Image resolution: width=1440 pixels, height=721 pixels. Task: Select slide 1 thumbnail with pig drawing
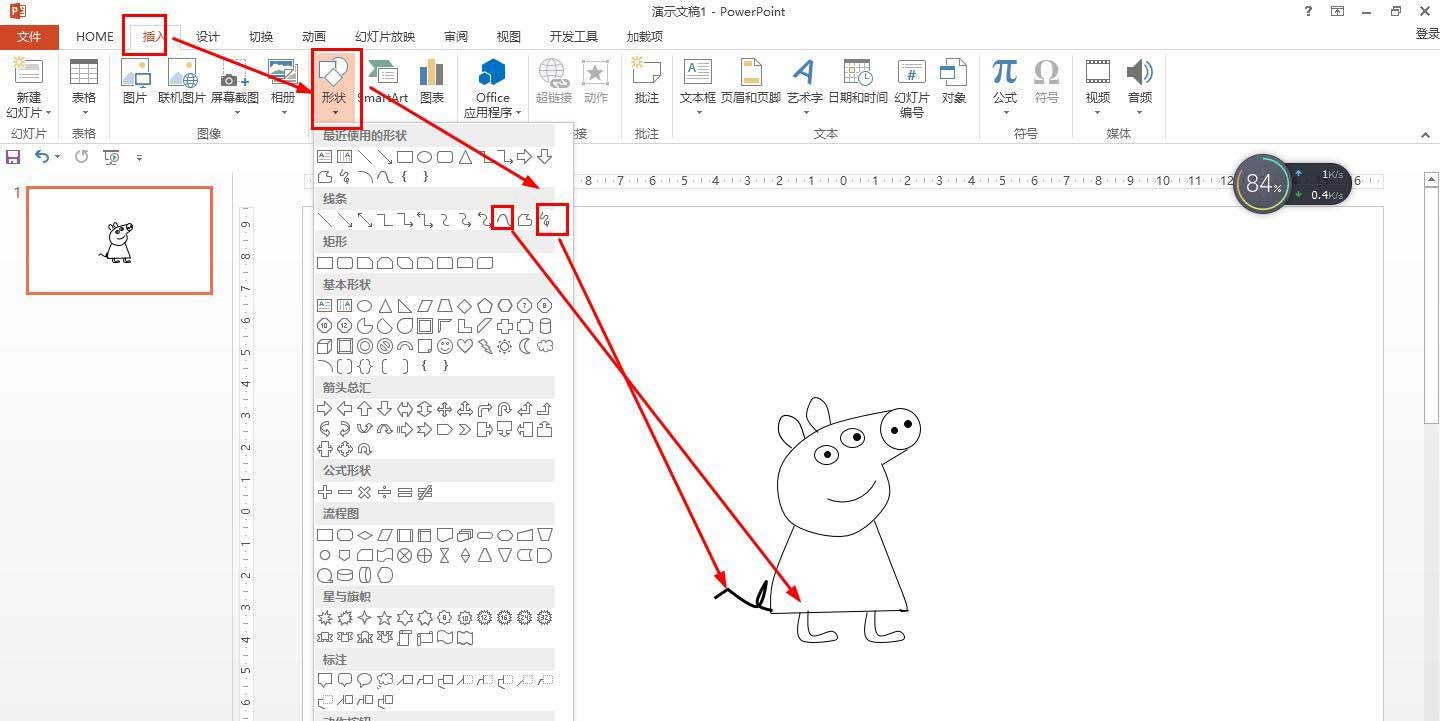coord(119,241)
